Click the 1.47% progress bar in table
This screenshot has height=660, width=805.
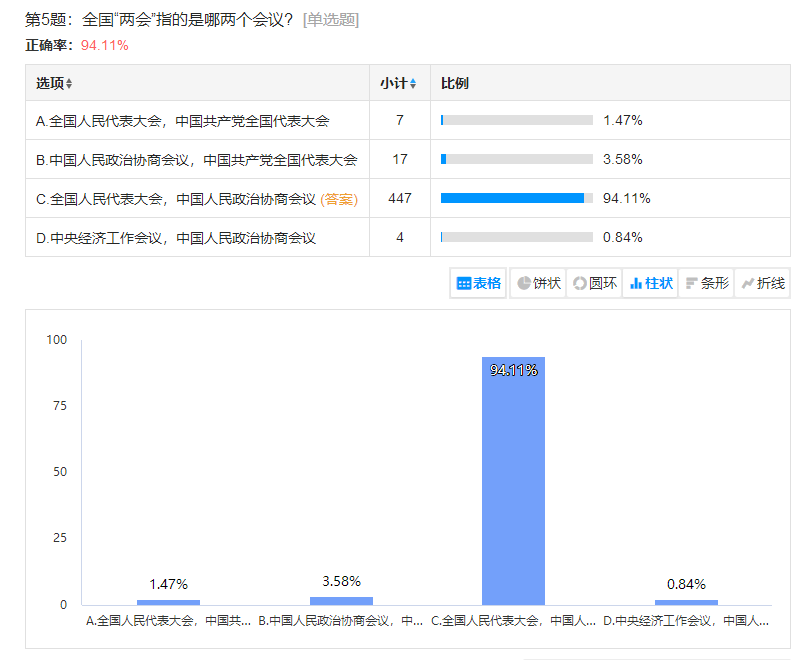516,120
